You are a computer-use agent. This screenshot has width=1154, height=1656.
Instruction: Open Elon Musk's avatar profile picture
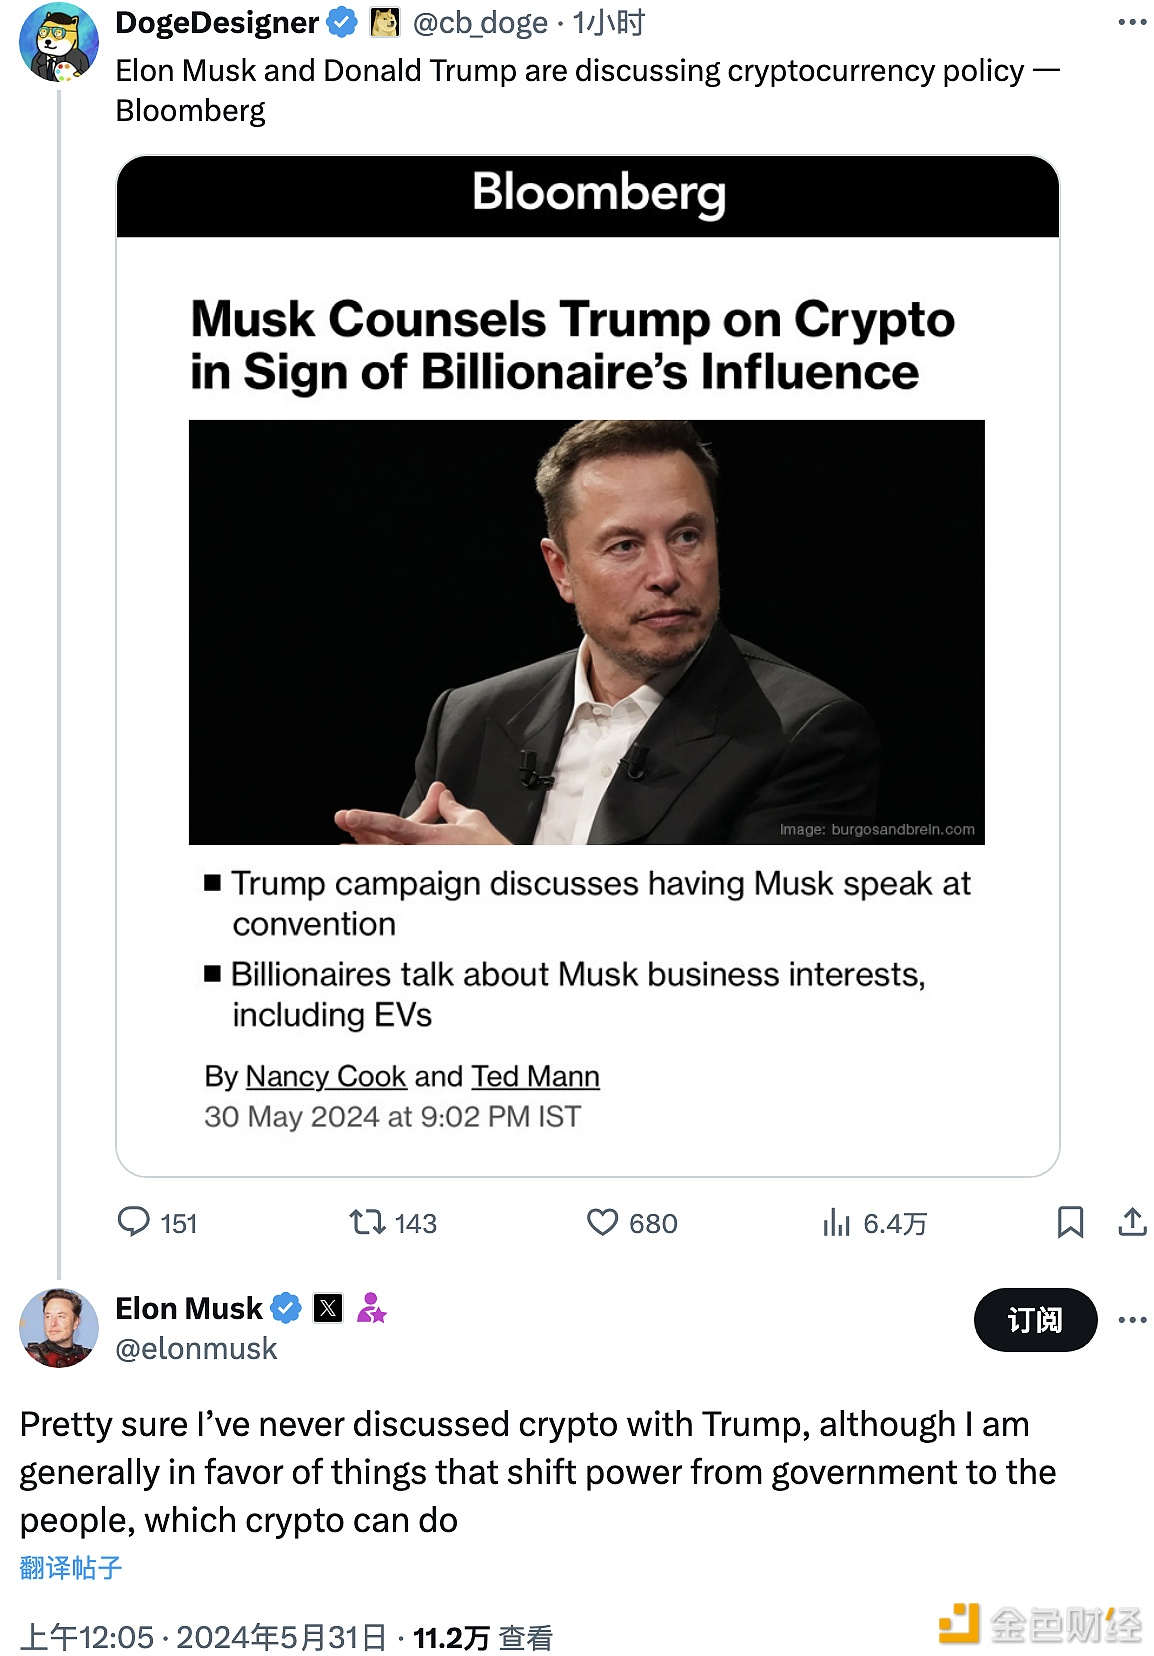point(59,1327)
